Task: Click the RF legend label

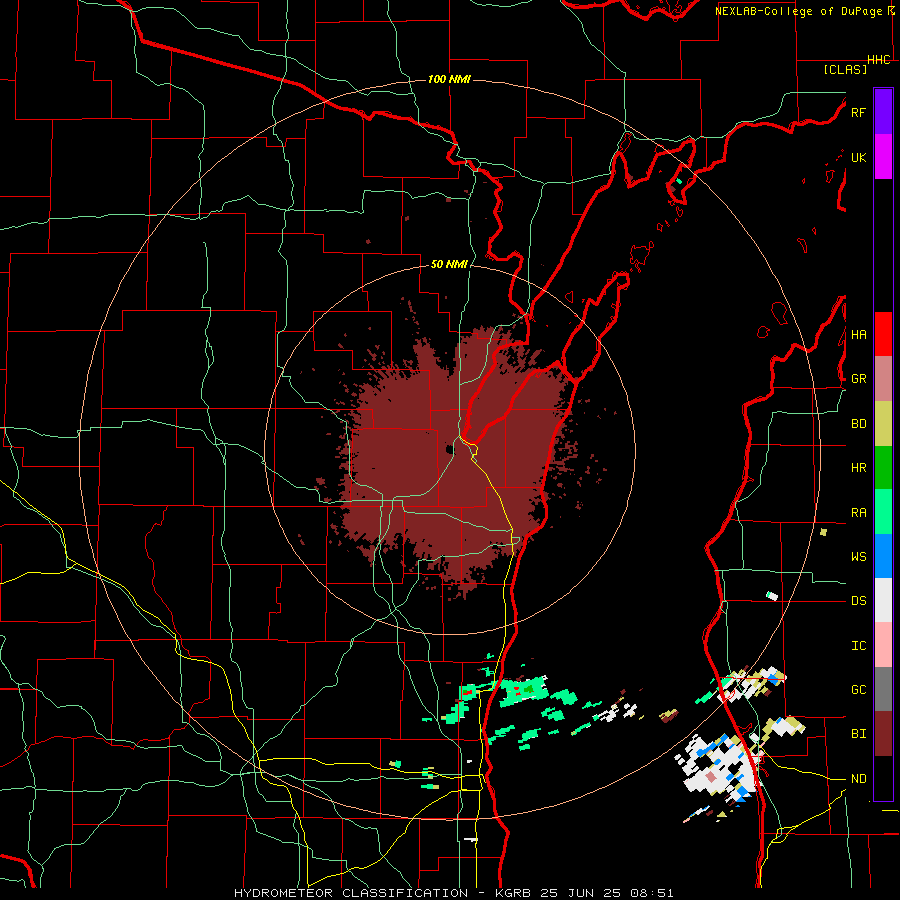Action: click(x=858, y=112)
